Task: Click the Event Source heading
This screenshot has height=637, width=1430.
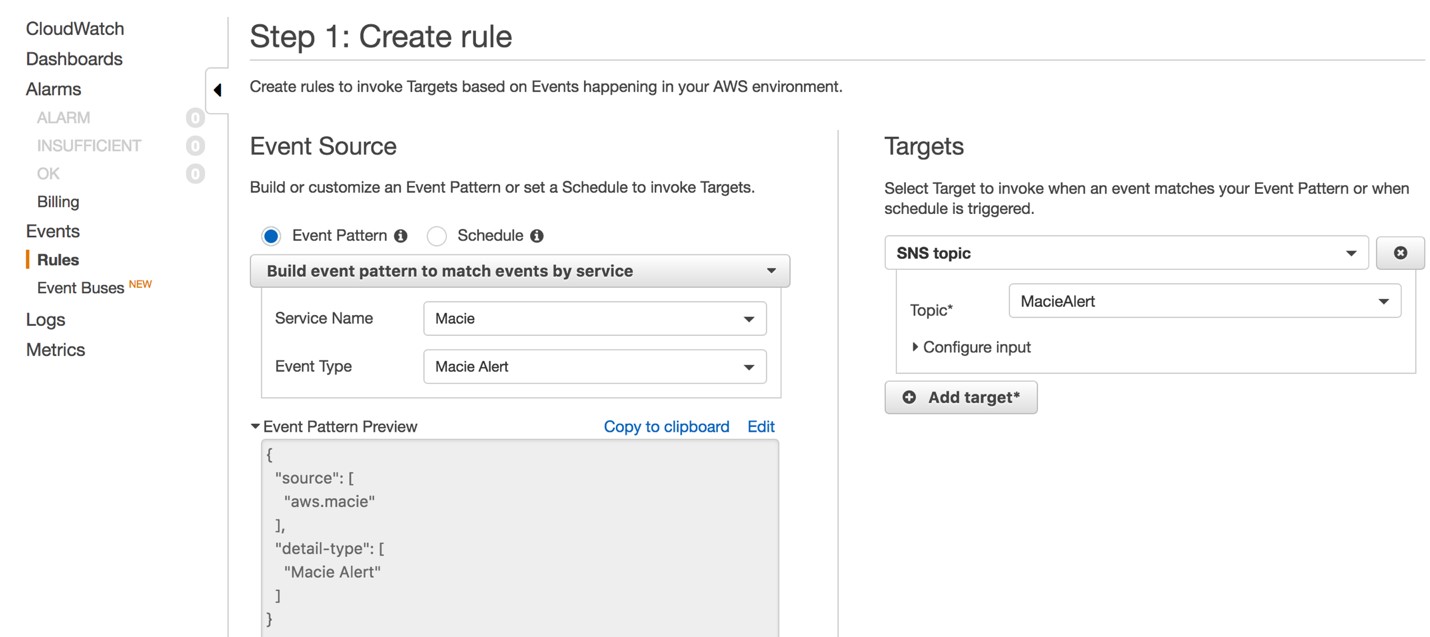Action: pyautogui.click(x=323, y=146)
